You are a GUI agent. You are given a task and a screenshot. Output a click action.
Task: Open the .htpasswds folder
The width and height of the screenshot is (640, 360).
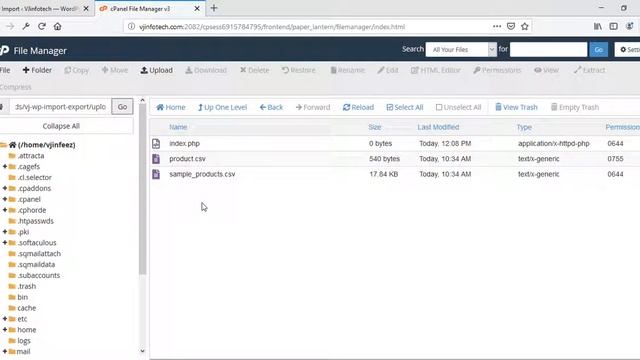point(35,221)
